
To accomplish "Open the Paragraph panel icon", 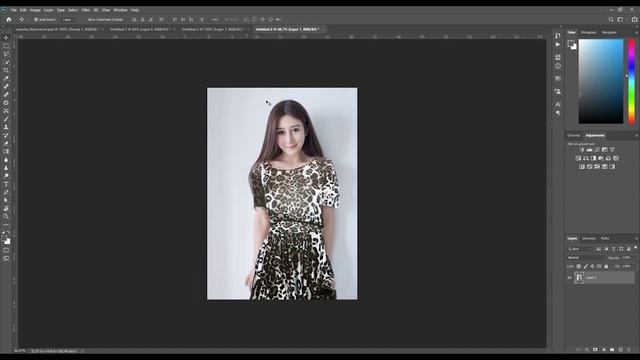I will (558, 113).
